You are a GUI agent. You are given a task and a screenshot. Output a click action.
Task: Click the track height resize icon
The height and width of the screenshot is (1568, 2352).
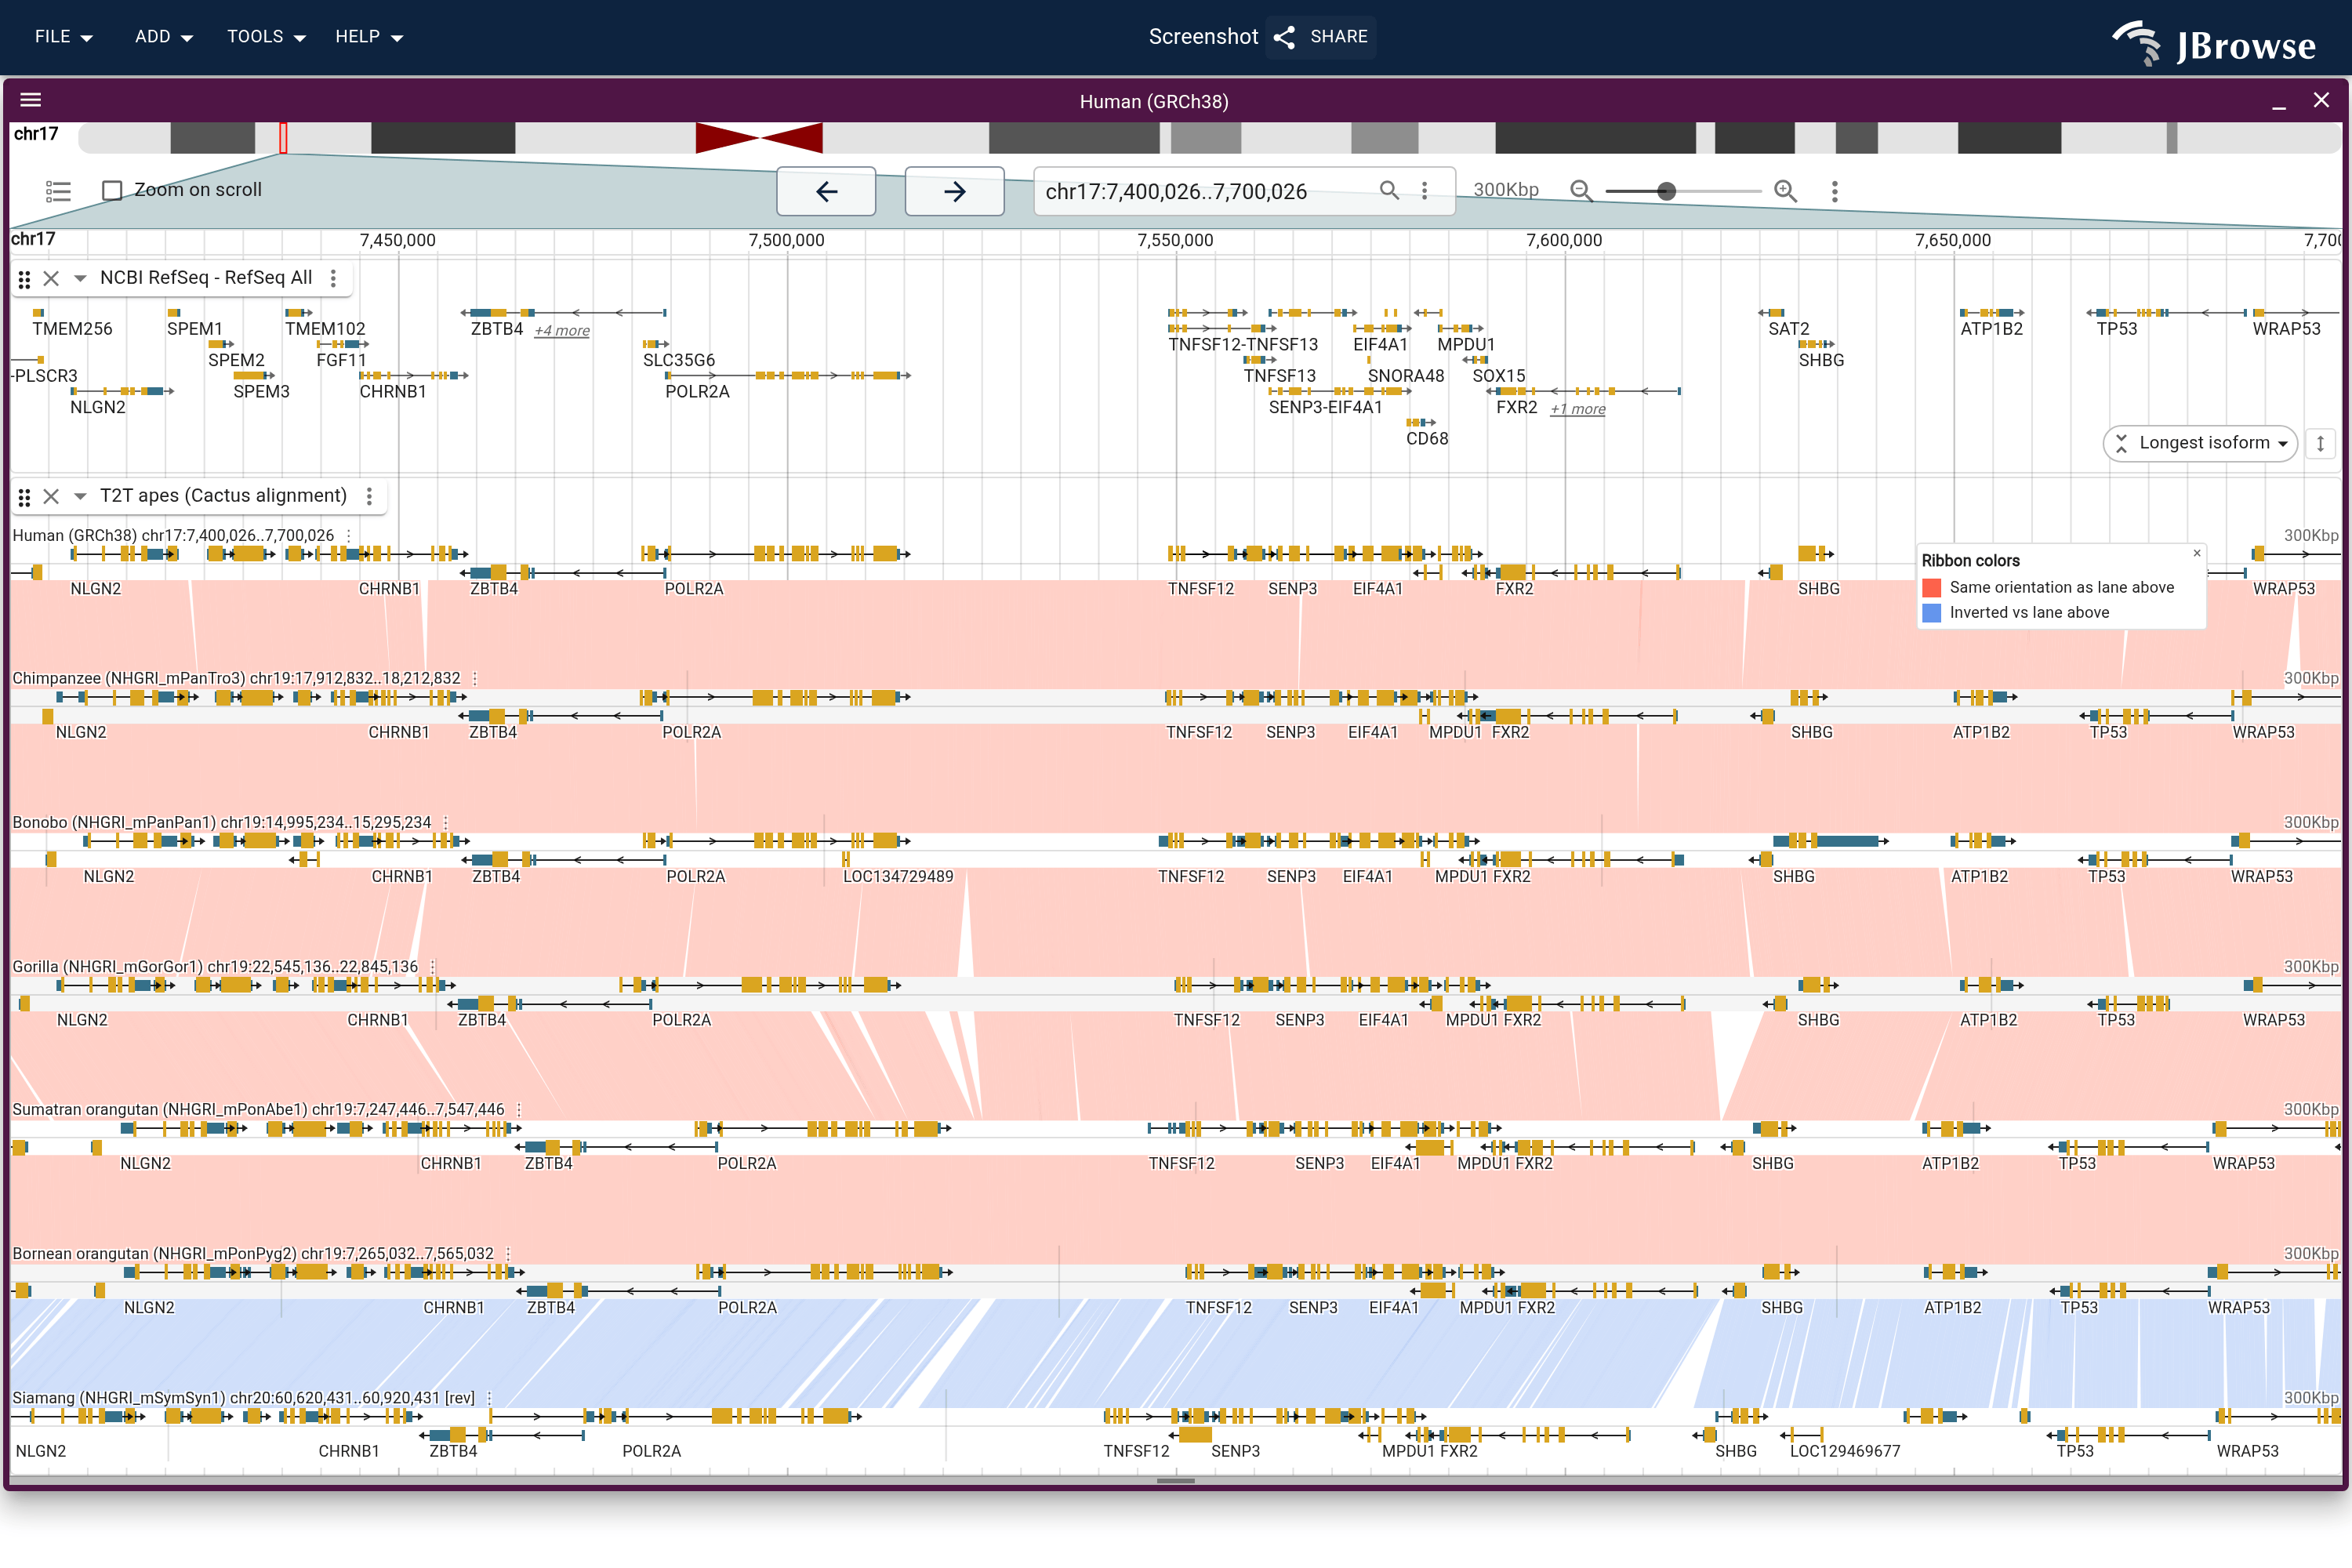[x=2320, y=443]
